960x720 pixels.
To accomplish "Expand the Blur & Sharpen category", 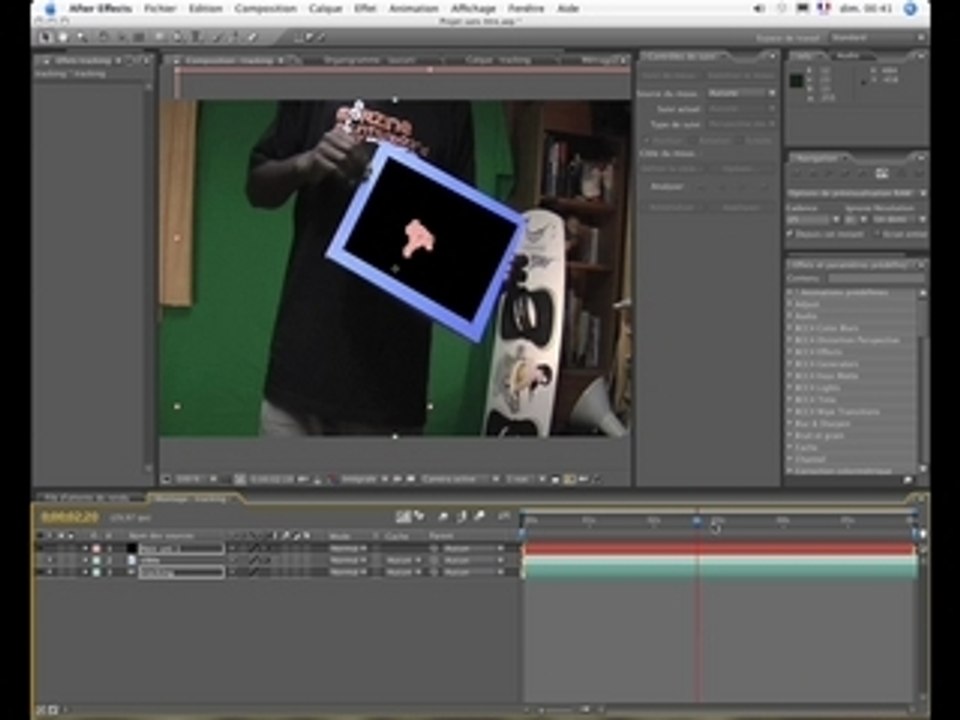I will [x=791, y=424].
